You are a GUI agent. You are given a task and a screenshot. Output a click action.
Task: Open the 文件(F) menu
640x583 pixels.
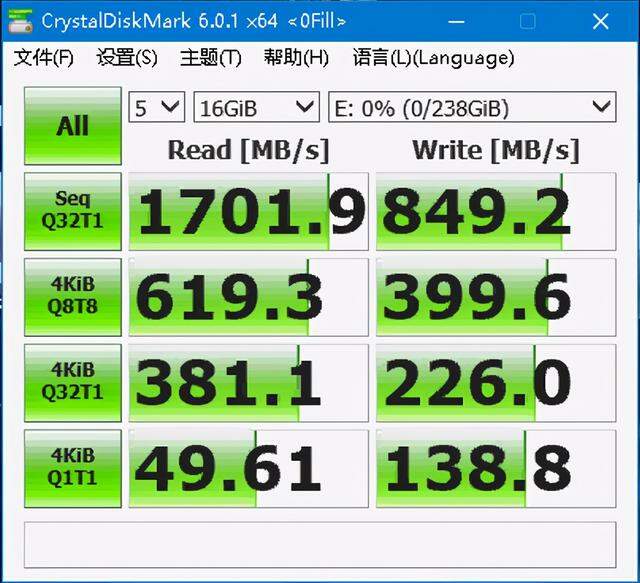pos(43,58)
